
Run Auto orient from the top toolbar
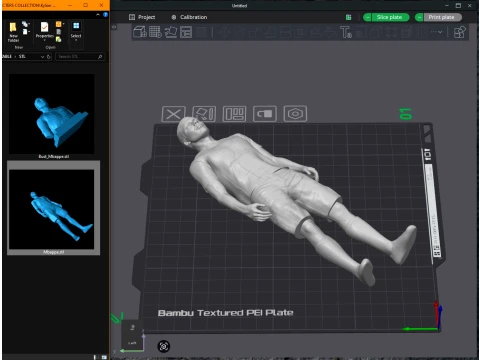point(171,32)
